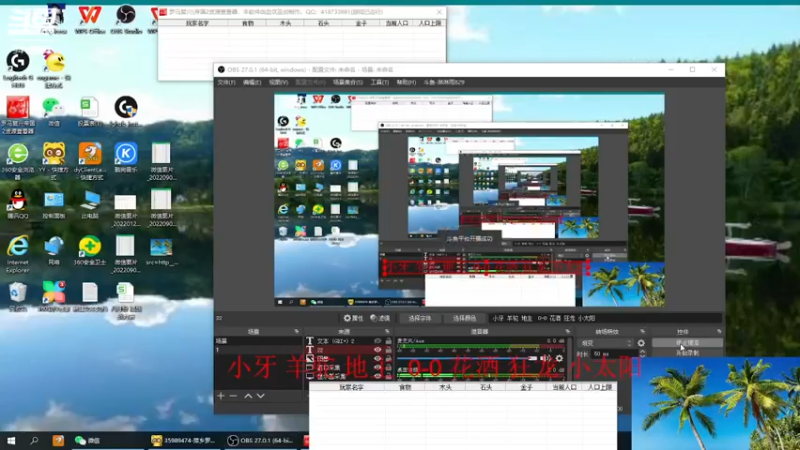Toggle visibility eye of 文本 (GDI+) 2
The width and height of the screenshot is (800, 450).
pyautogui.click(x=378, y=341)
